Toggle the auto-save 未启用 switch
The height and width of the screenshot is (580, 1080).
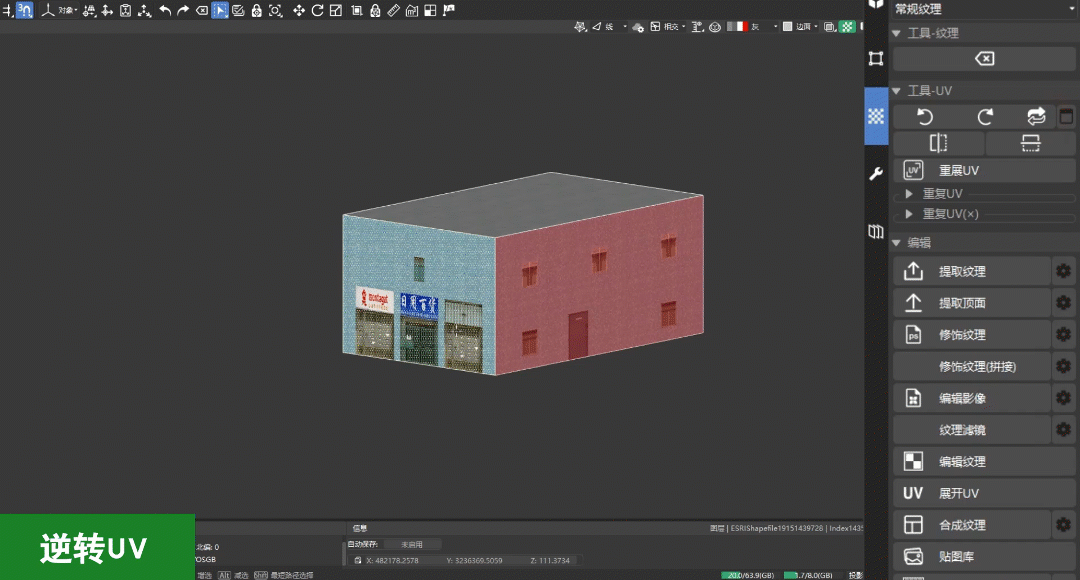pyautogui.click(x=411, y=544)
